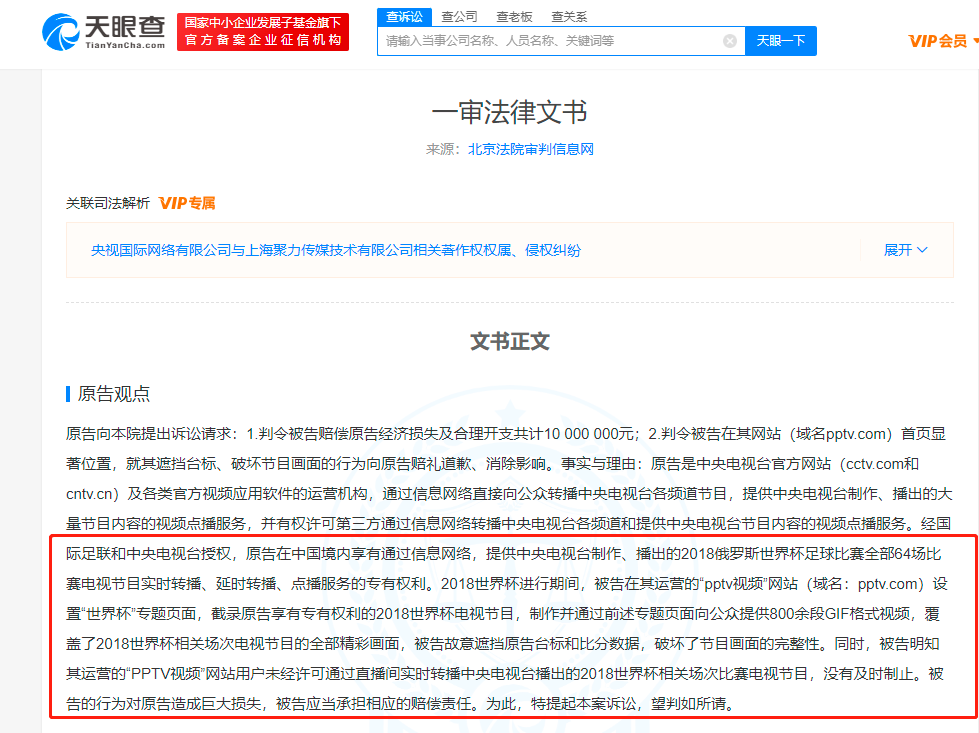Click the text line starting 著位置，就其遮挡台标

tap(493, 464)
